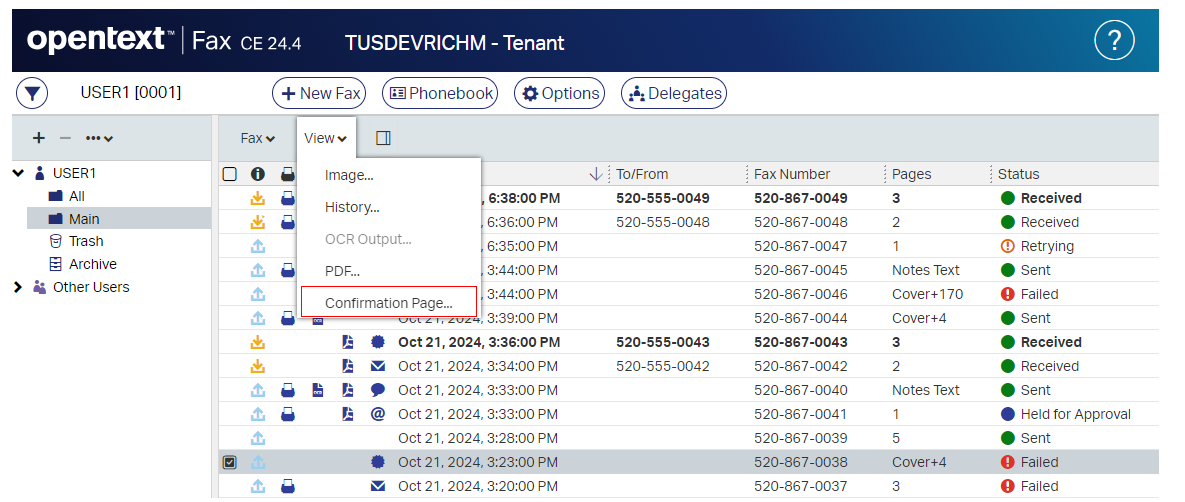Sort by the To/From column header

(x=642, y=174)
